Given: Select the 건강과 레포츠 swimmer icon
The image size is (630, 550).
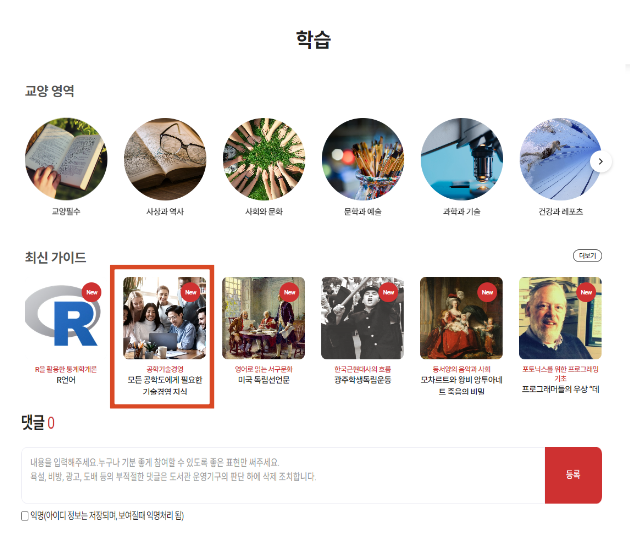Looking at the screenshot, I should 560,159.
